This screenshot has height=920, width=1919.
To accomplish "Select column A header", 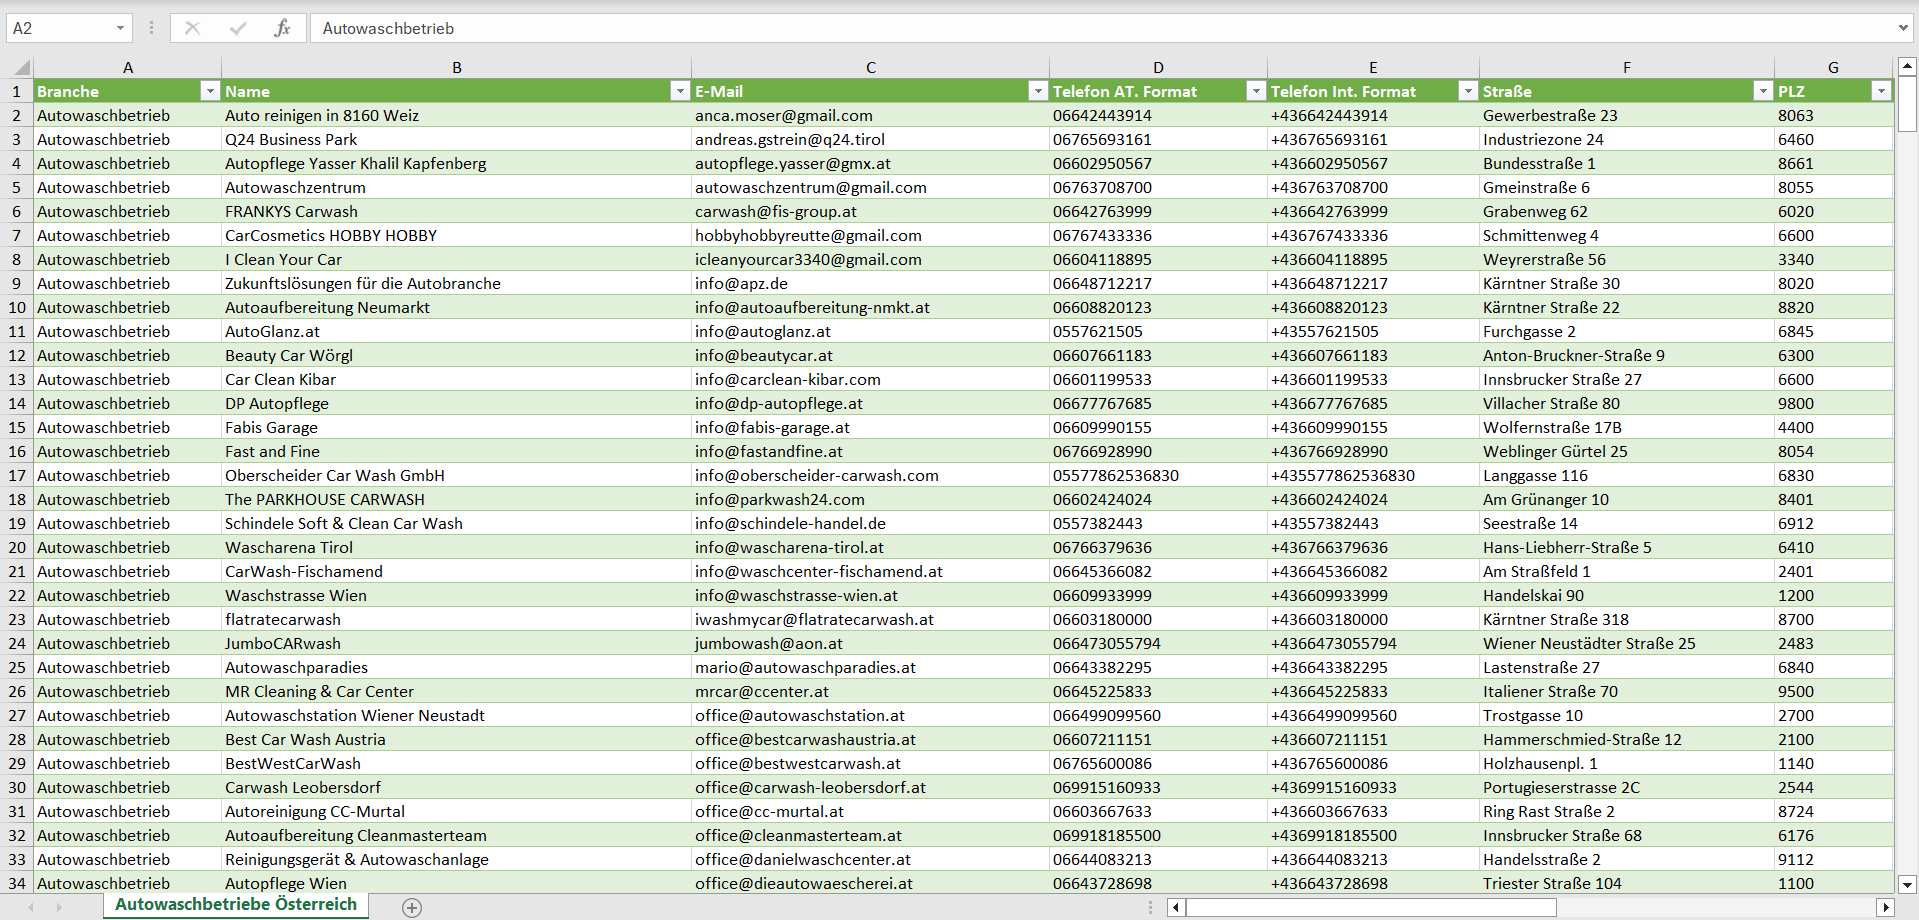I will pos(127,67).
